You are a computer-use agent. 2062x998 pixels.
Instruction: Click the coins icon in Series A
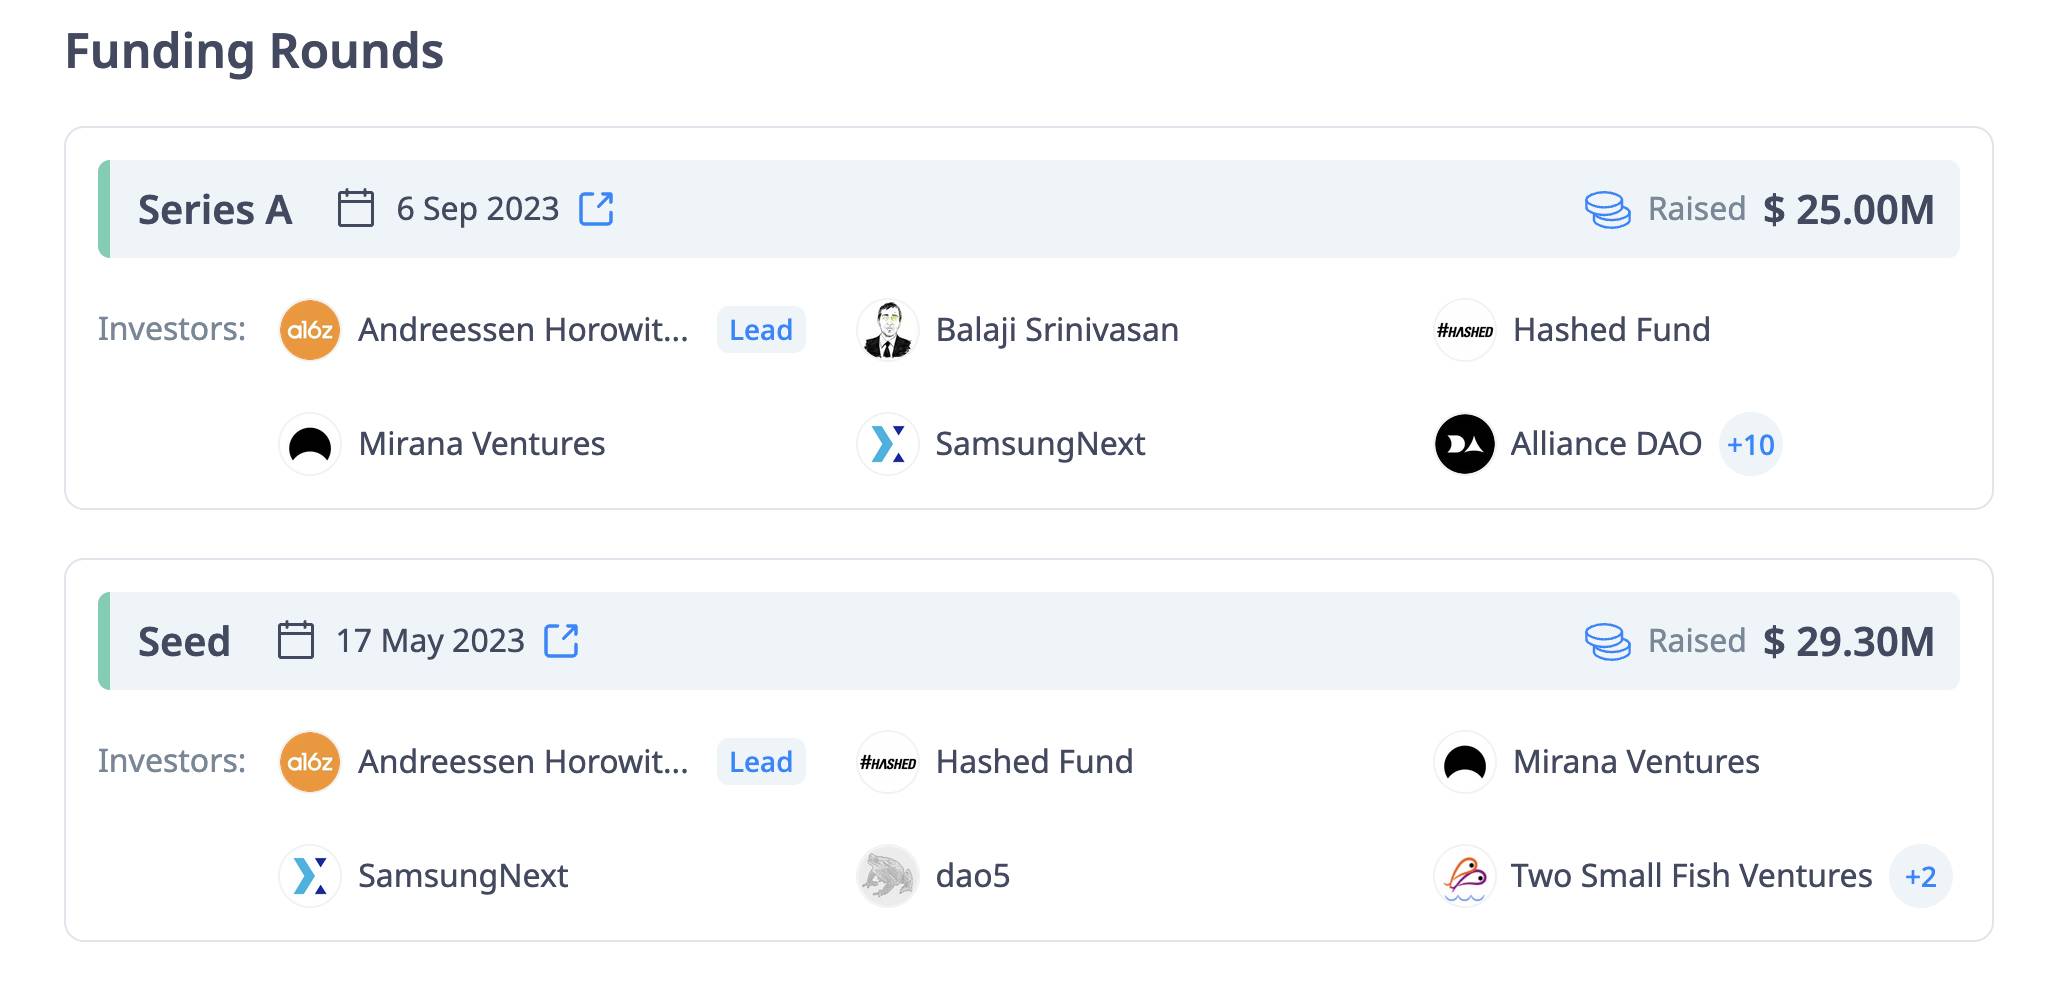coord(1608,210)
